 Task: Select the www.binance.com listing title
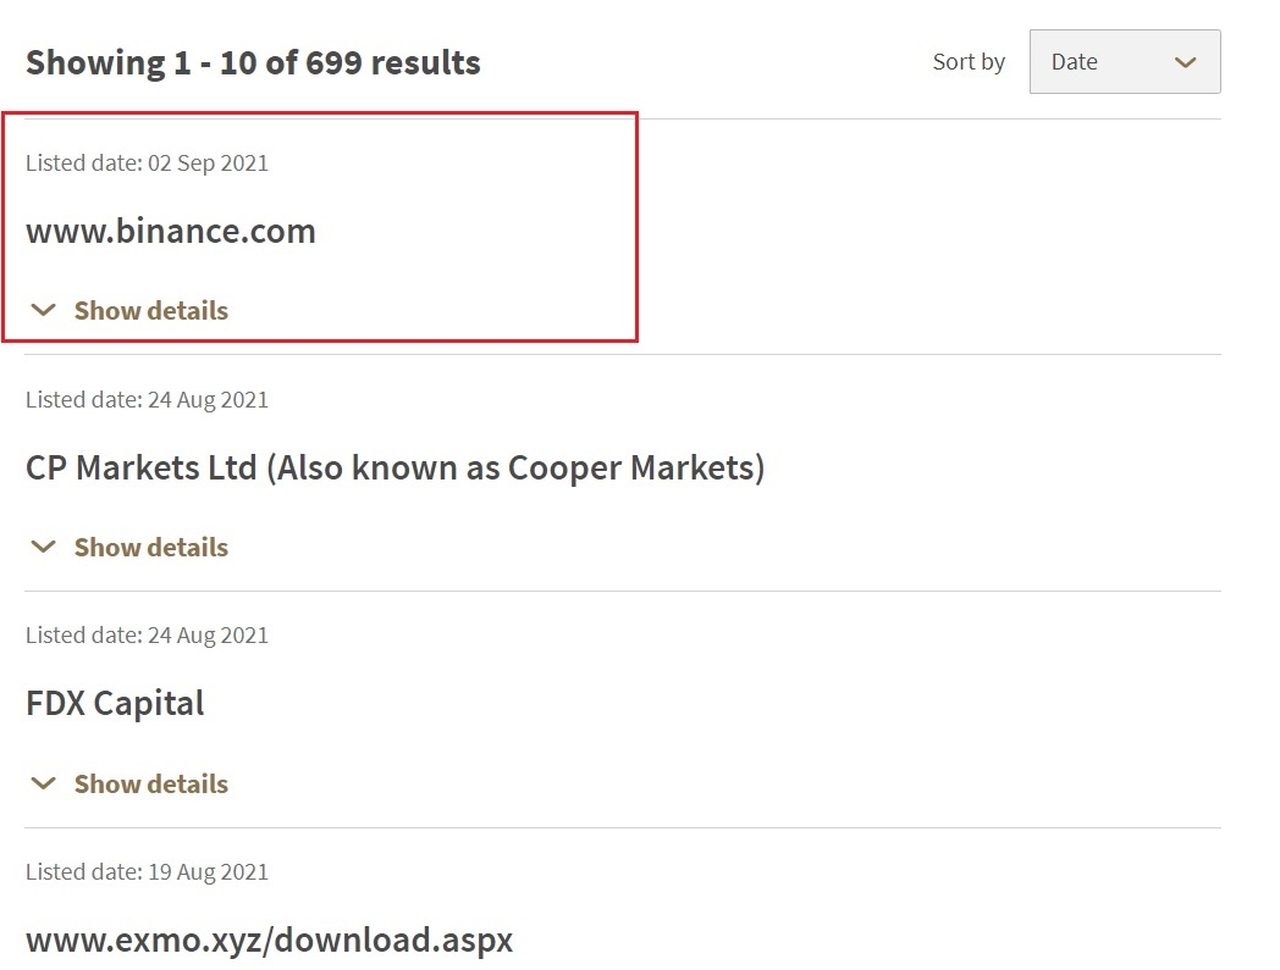(171, 231)
